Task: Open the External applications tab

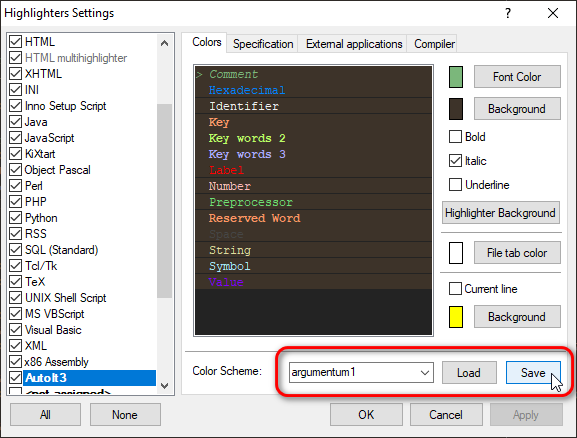Action: coord(354,44)
